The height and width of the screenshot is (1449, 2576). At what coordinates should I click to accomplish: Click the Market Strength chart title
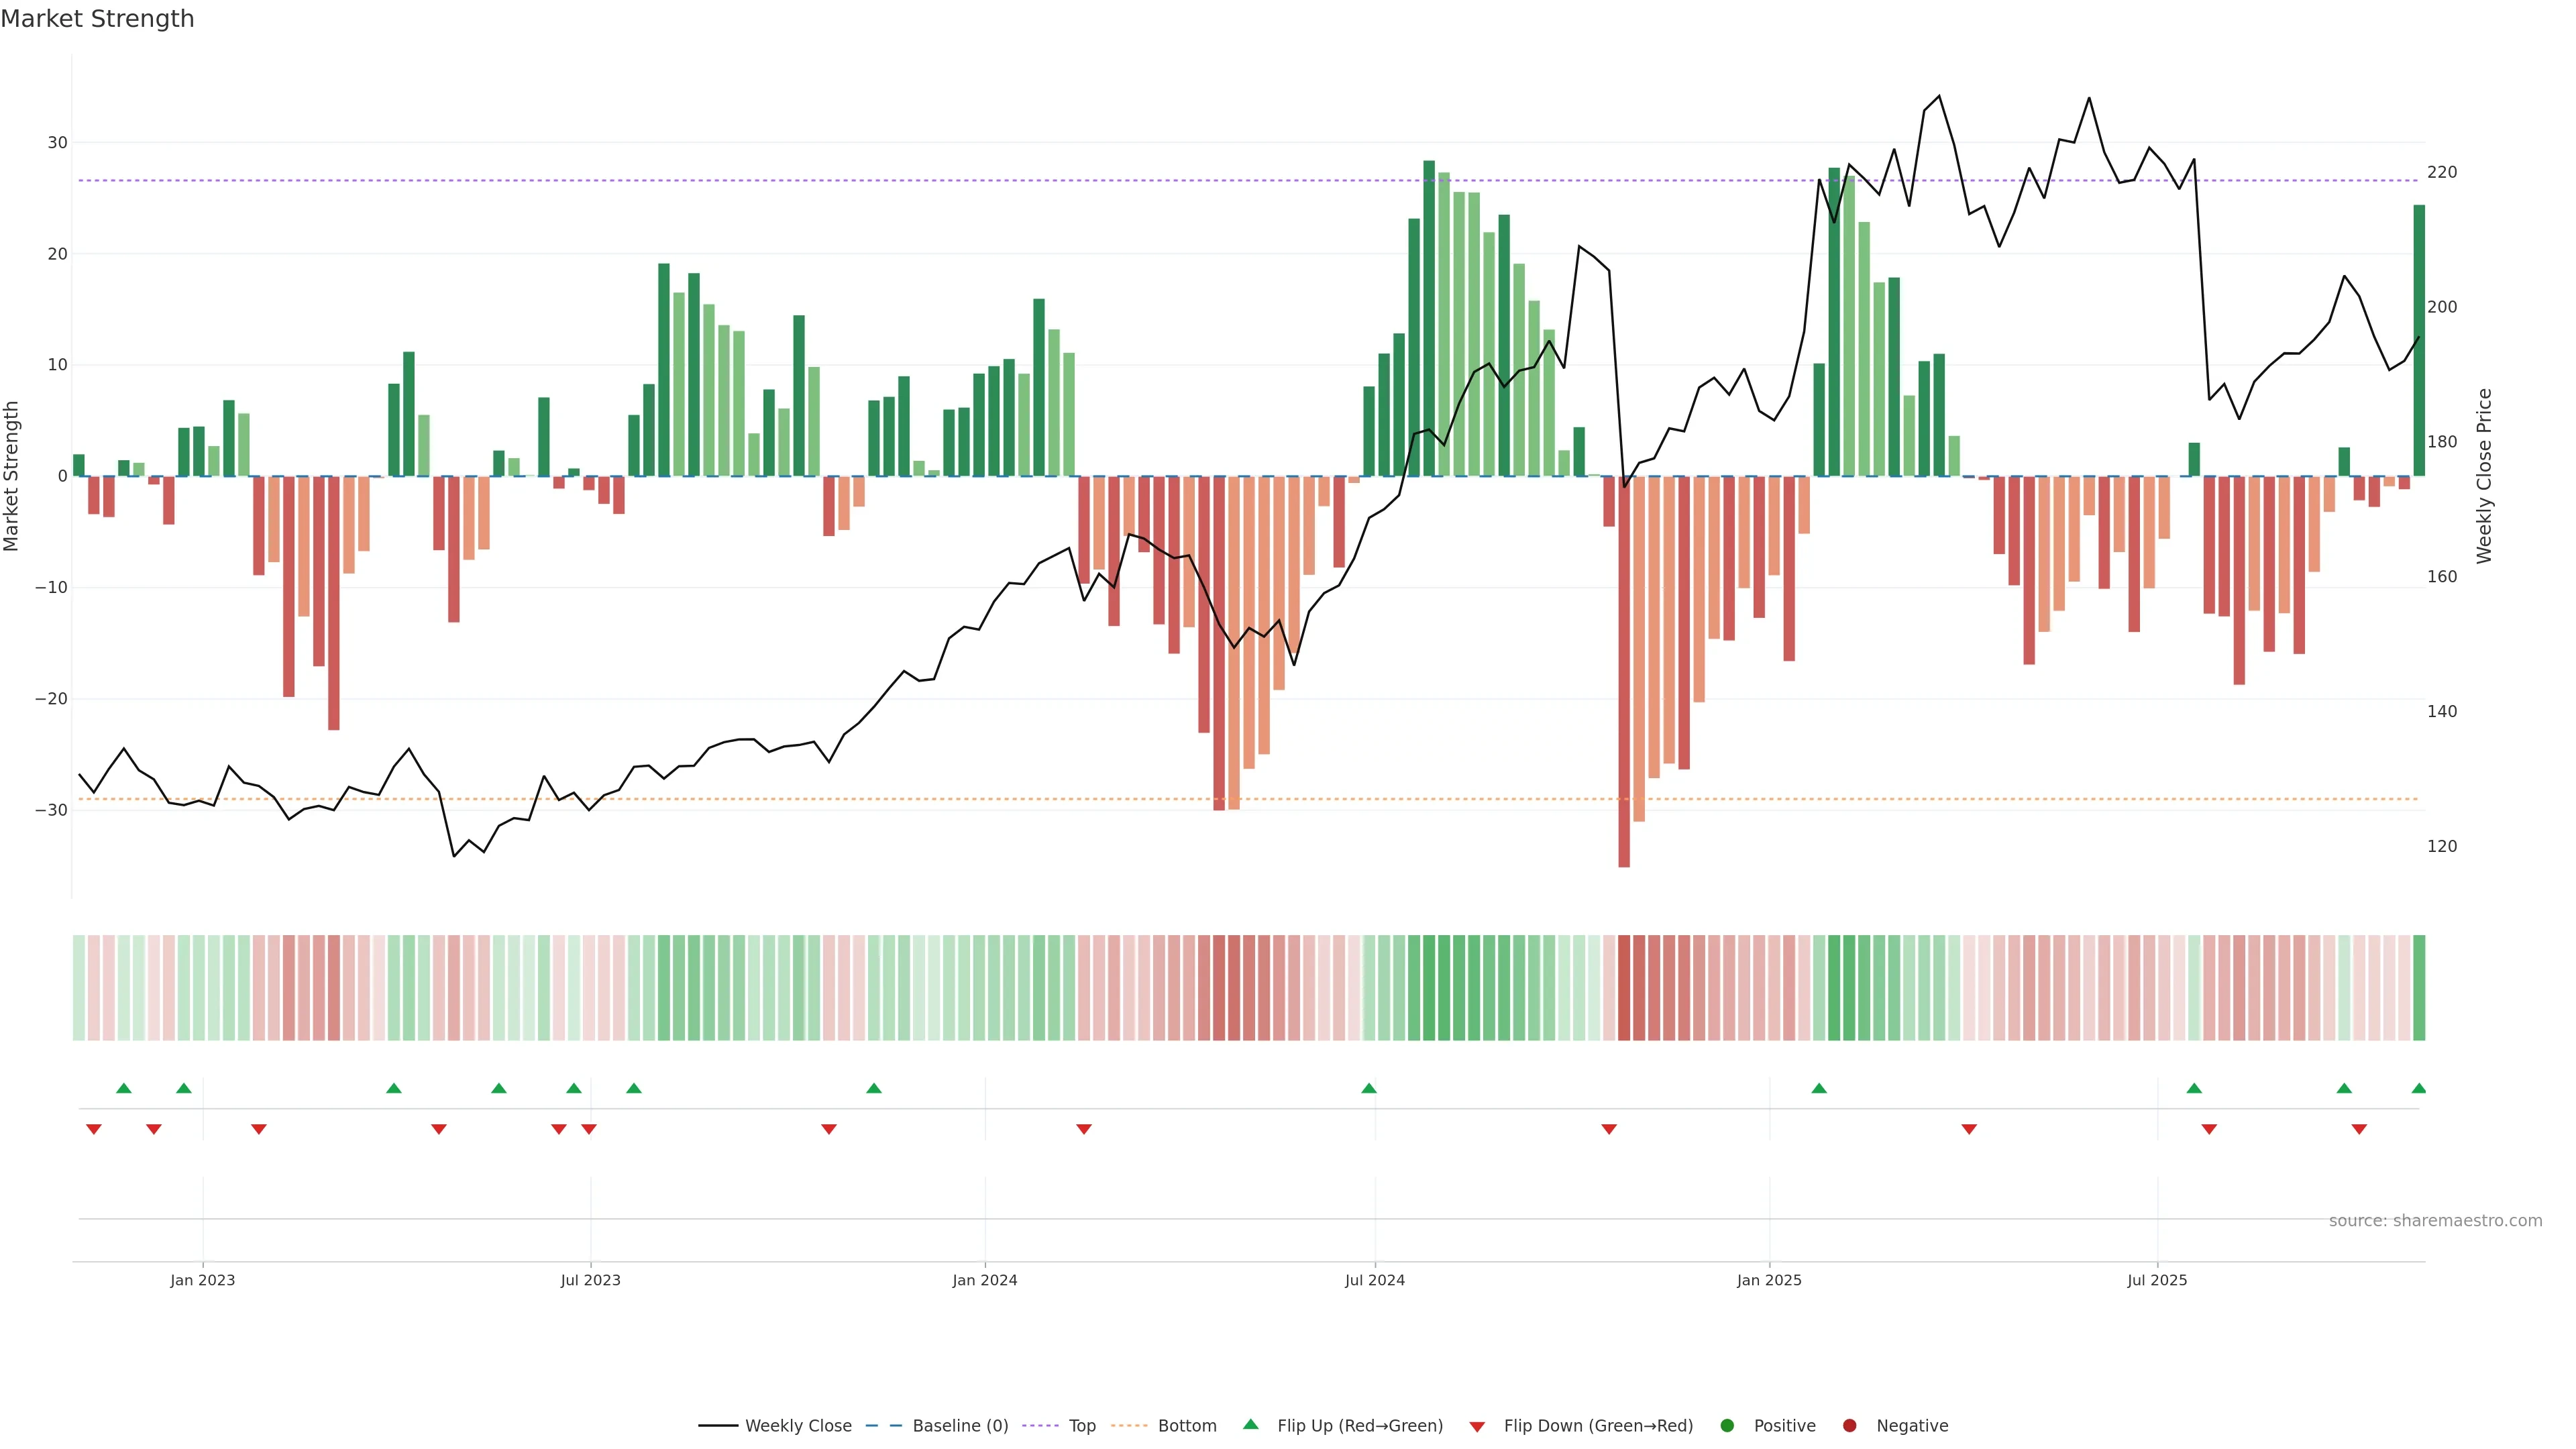coord(98,19)
